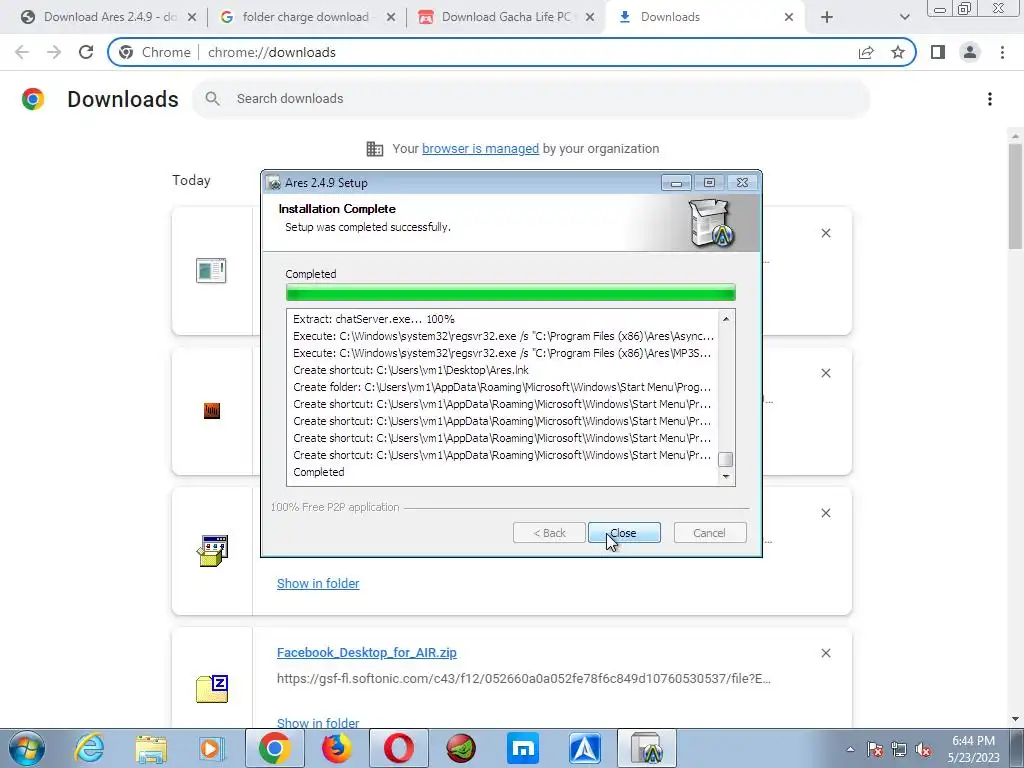This screenshot has width=1024, height=768.
Task: Click the downloads page vertical scrollbar
Action: 1015,196
